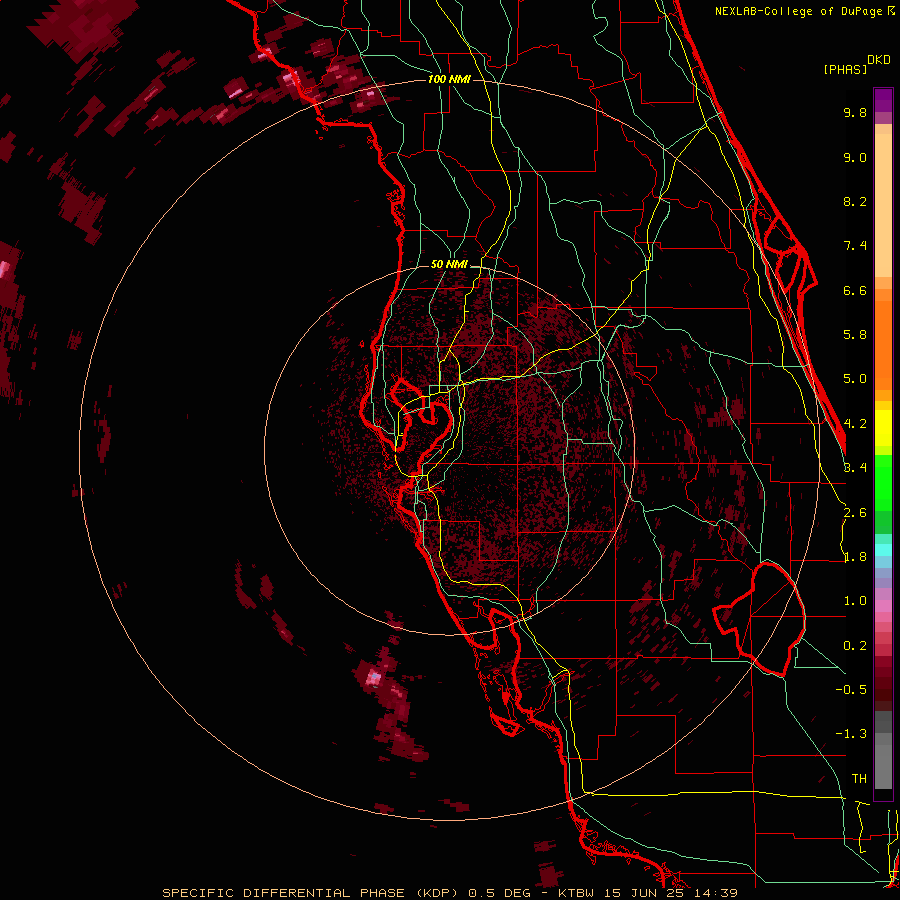Pick the purple swatch atop color bar
This screenshot has height=900, width=900.
(883, 100)
